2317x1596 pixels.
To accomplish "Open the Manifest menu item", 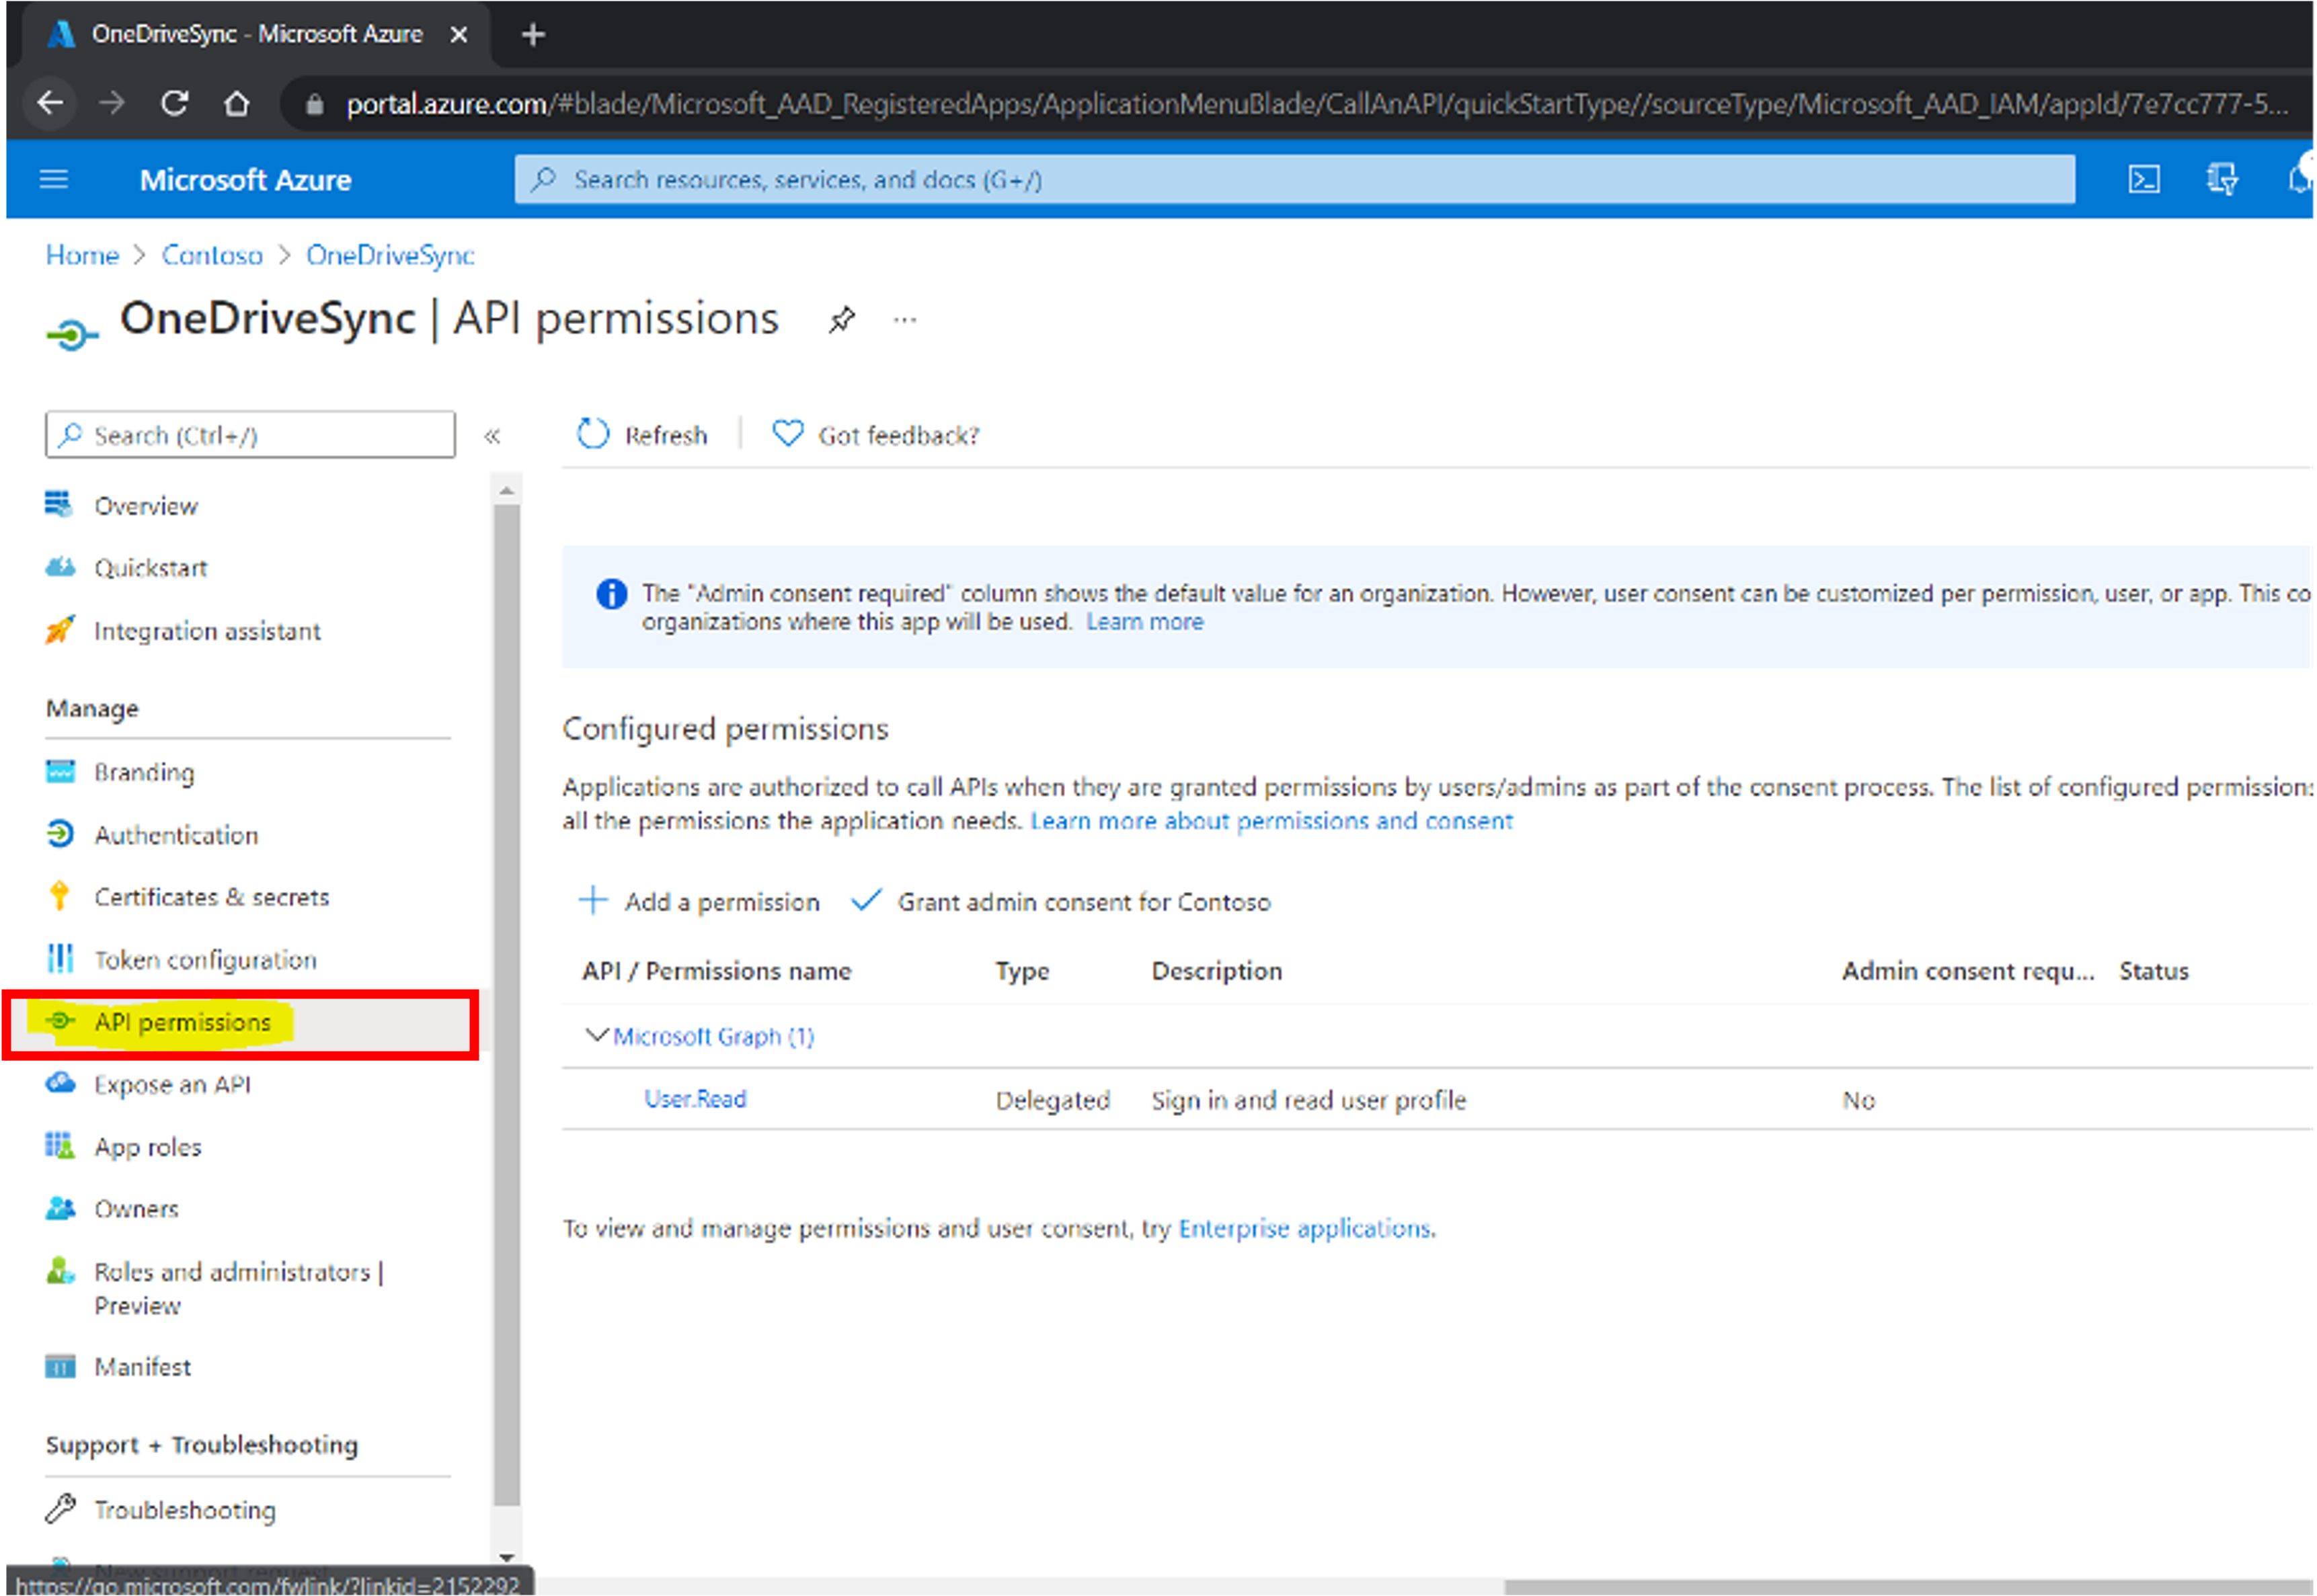I will (142, 1367).
